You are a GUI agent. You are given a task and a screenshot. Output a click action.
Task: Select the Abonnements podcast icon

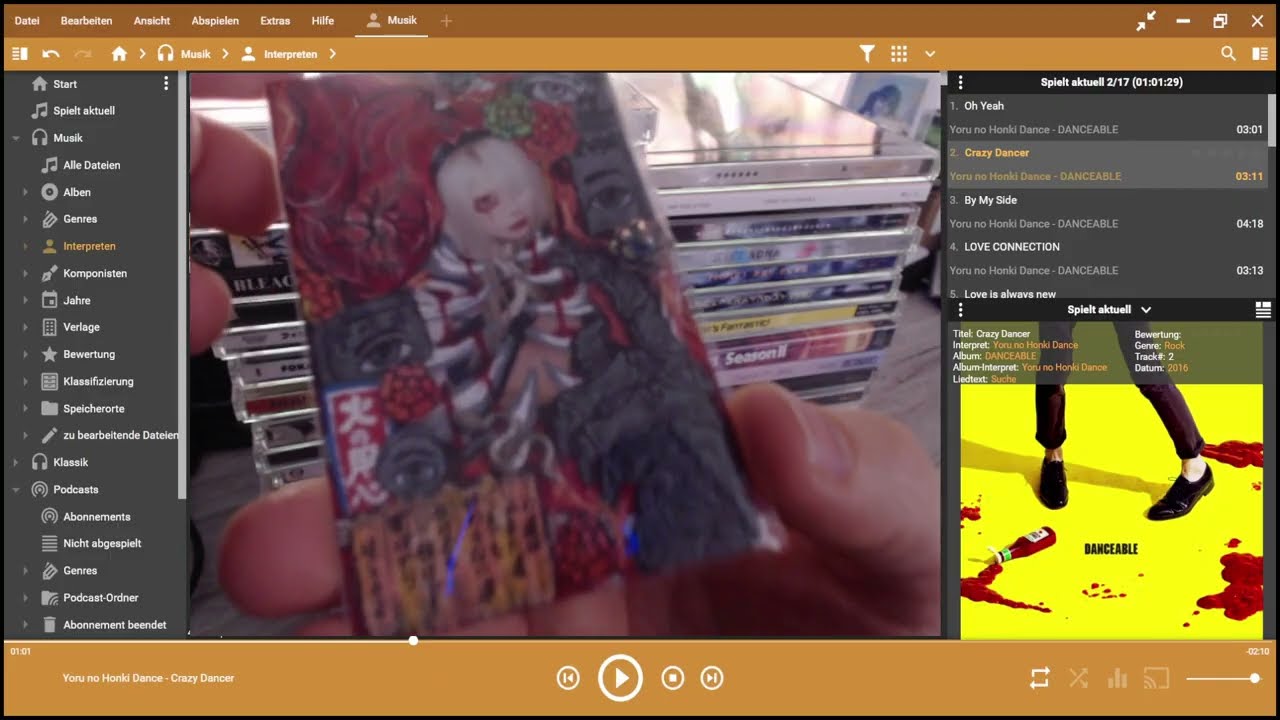click(49, 517)
